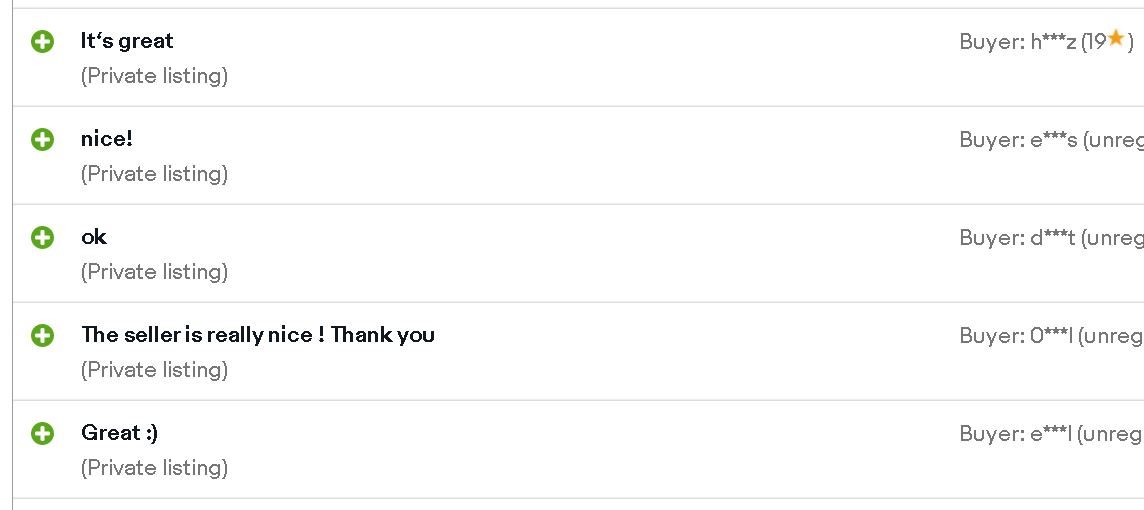
Task: Click the "ok" feedback comment
Action: (x=93, y=236)
